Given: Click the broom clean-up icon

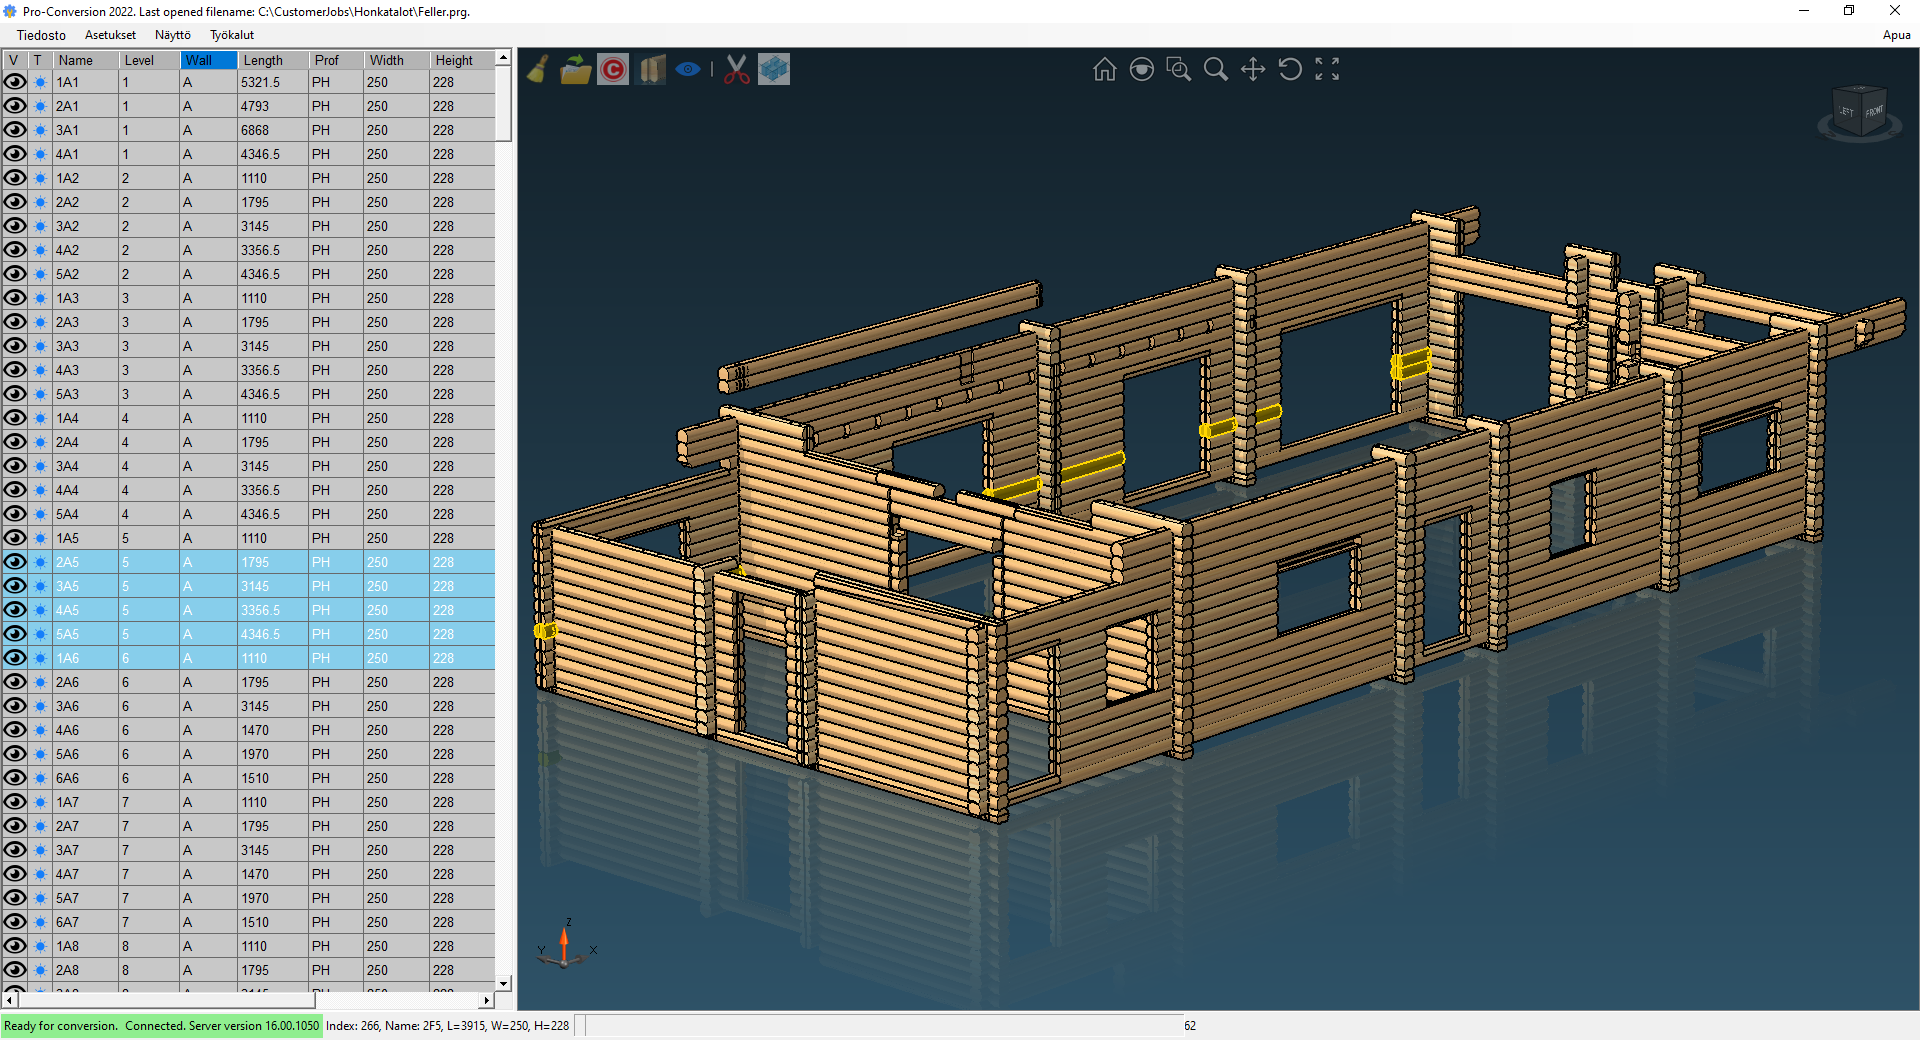Looking at the screenshot, I should pos(538,69).
